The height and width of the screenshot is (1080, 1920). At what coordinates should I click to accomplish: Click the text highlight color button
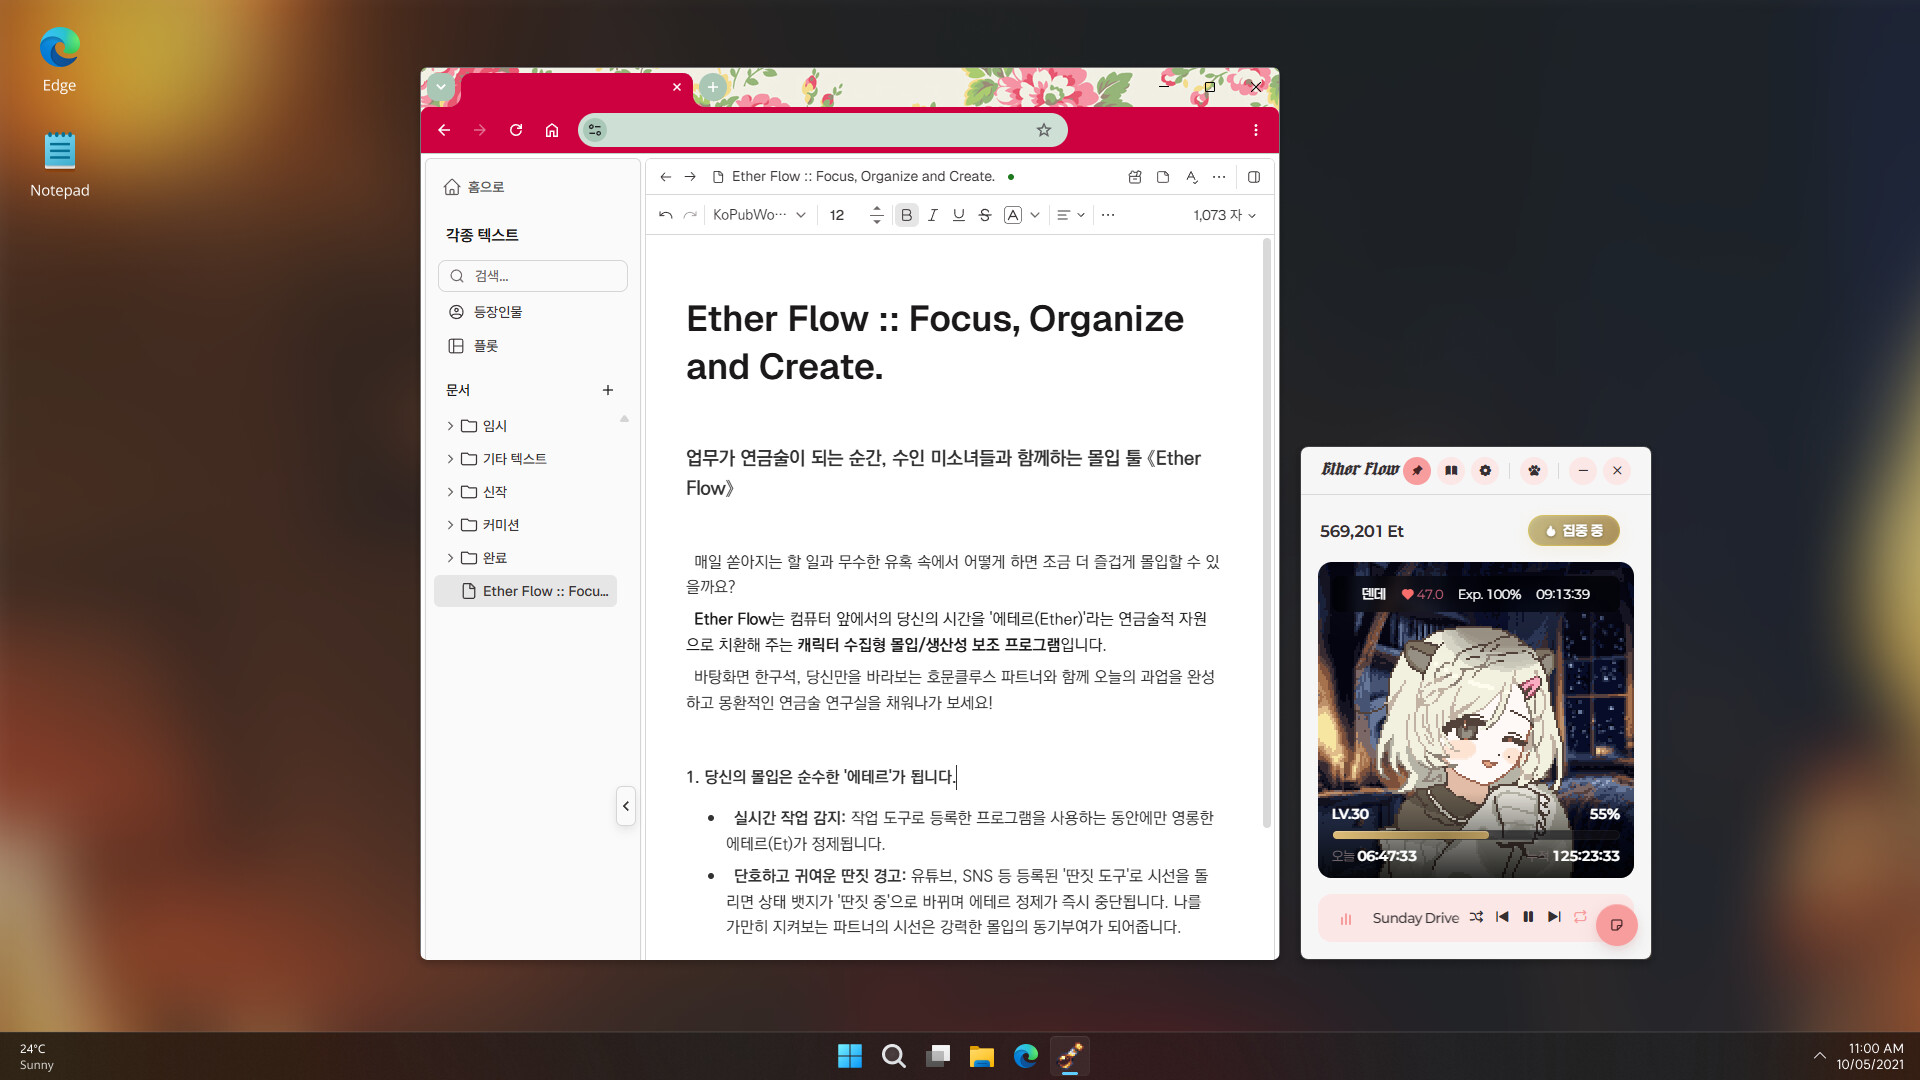point(1013,215)
